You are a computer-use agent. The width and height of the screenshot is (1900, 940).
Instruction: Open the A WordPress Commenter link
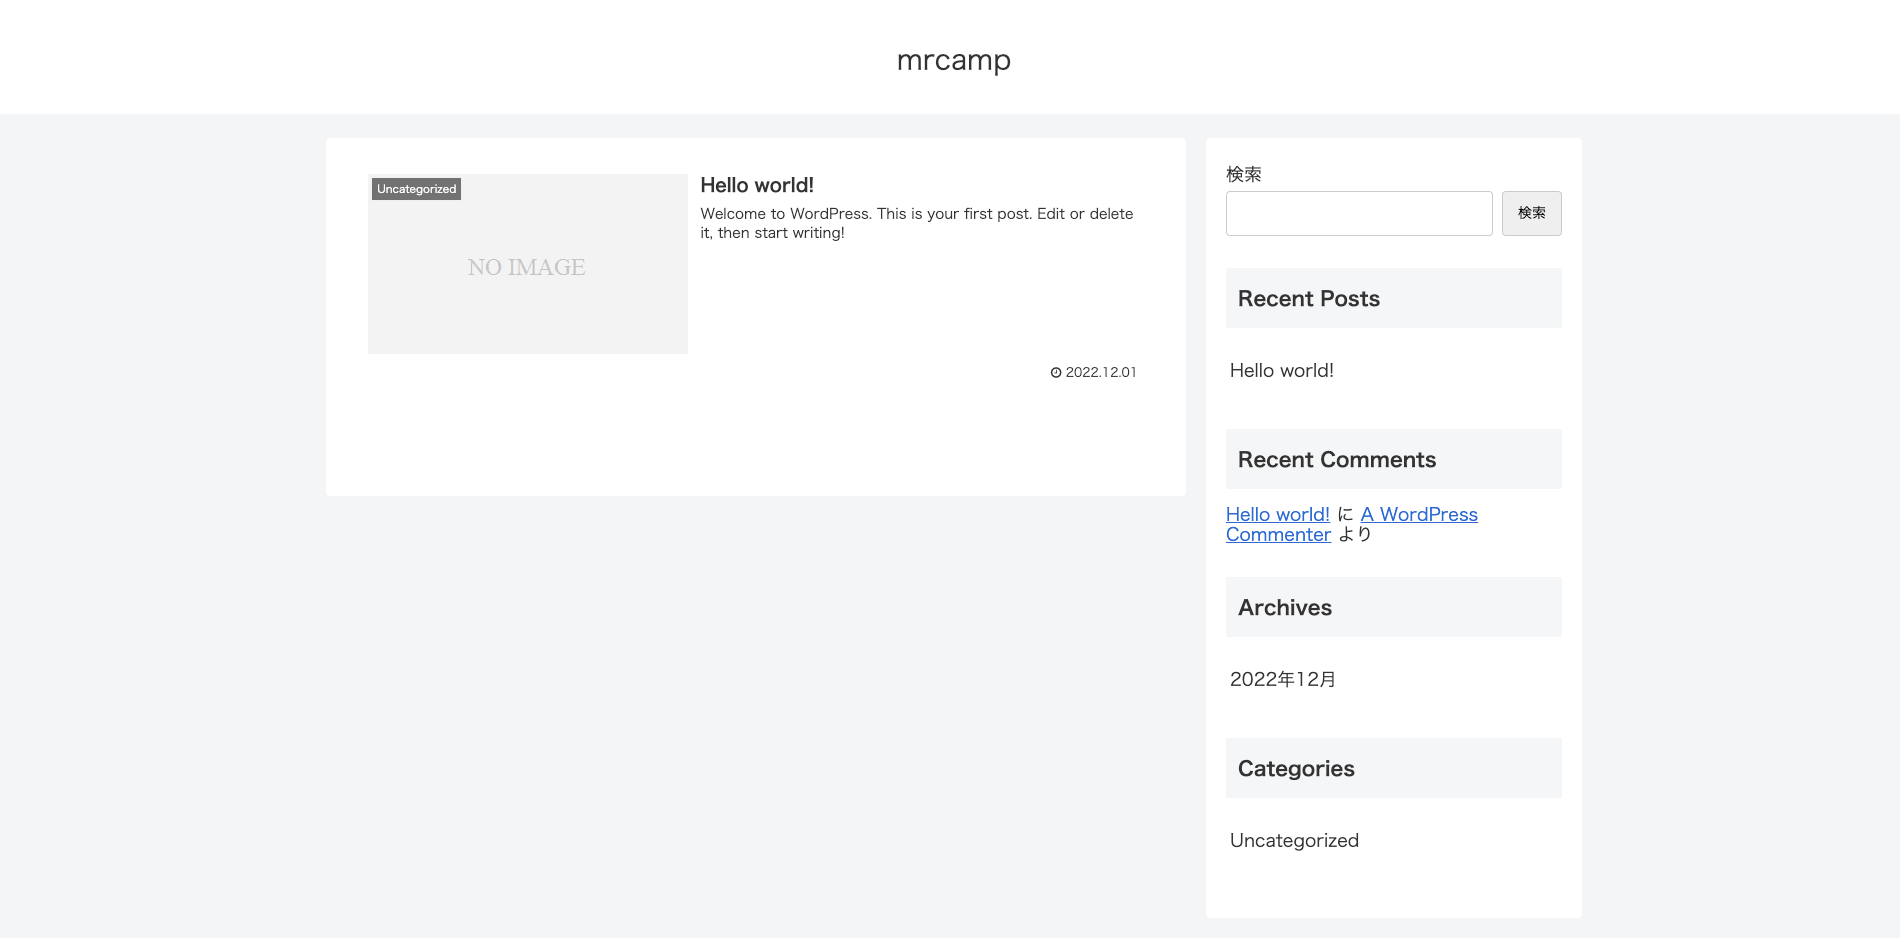point(1418,514)
